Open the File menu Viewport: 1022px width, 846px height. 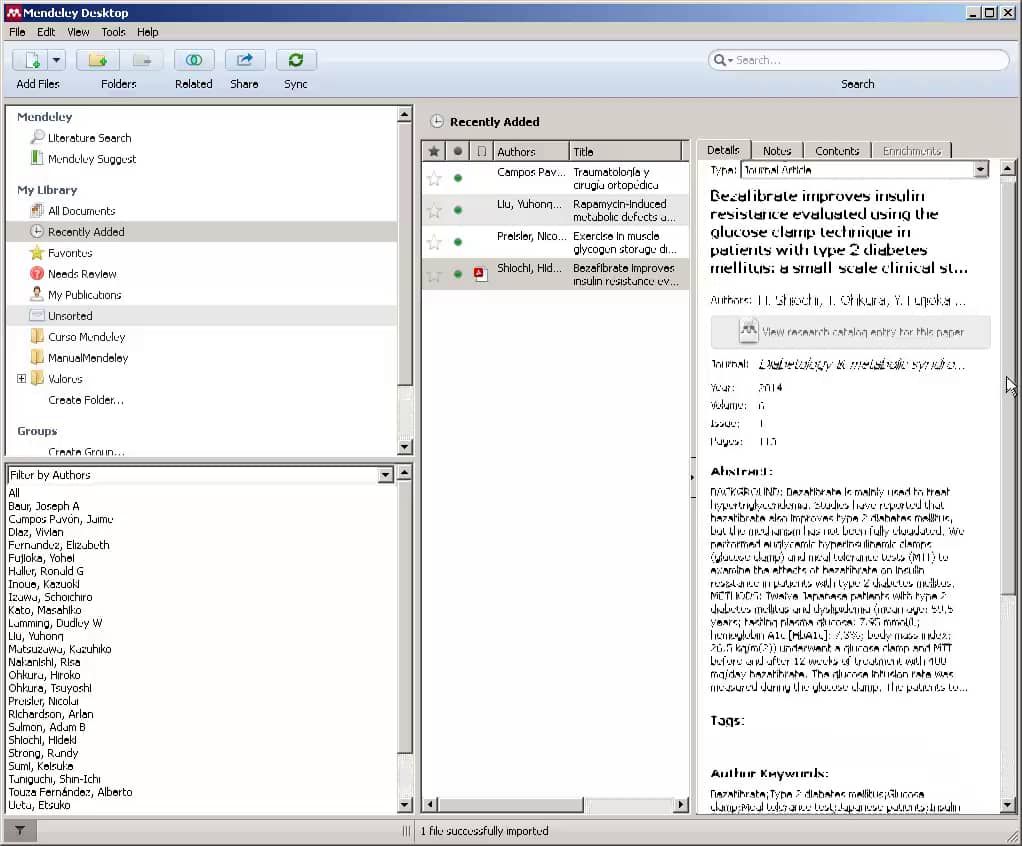click(x=17, y=32)
